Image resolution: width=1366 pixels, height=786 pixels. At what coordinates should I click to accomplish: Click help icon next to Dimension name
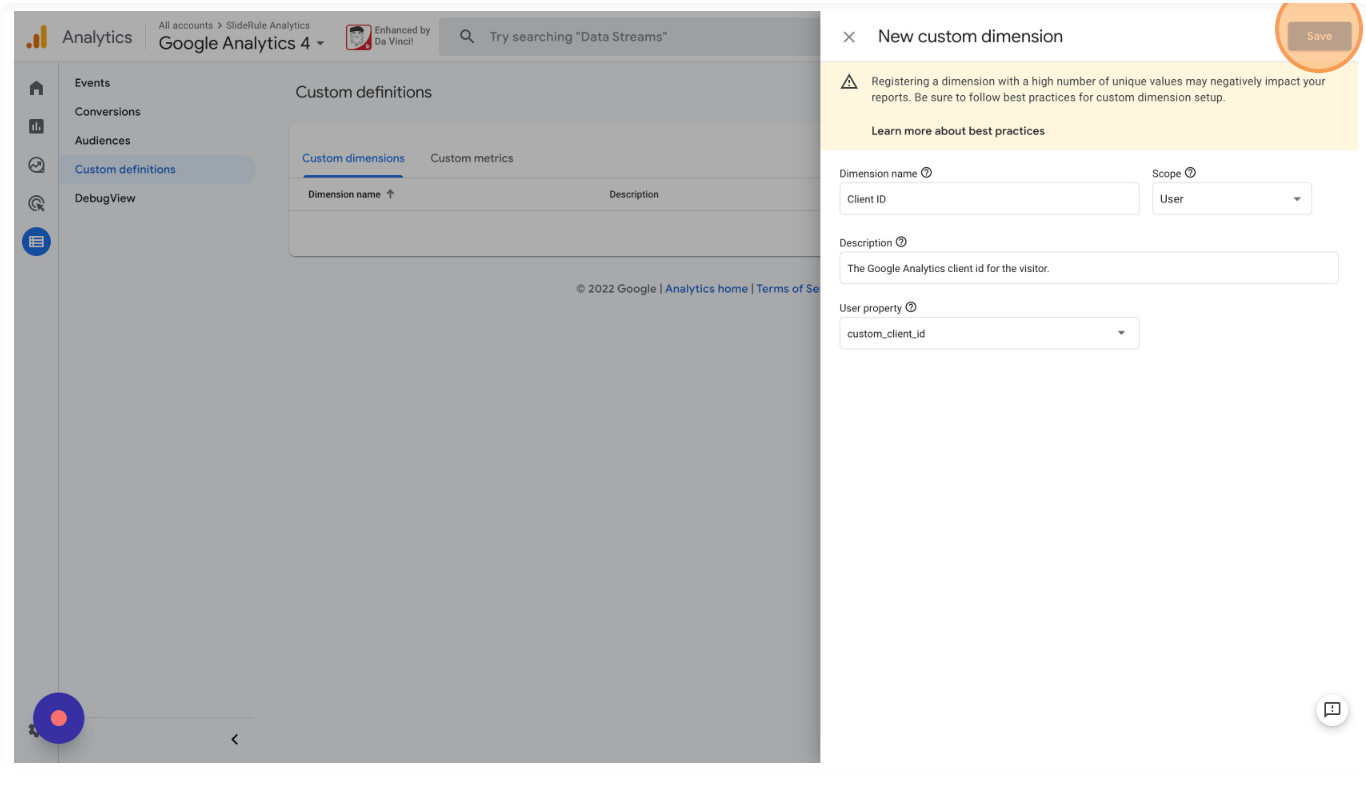point(926,173)
